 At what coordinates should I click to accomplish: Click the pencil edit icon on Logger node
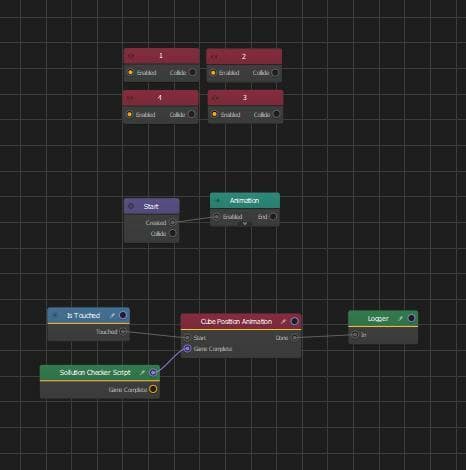[400, 318]
